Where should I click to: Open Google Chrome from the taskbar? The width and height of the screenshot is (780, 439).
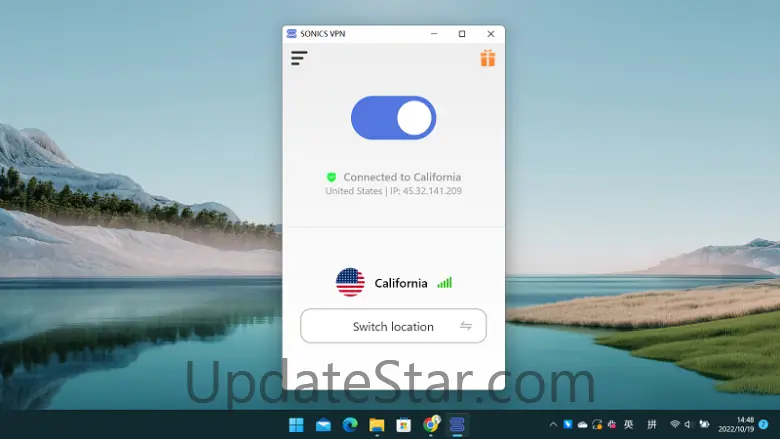(x=431, y=424)
